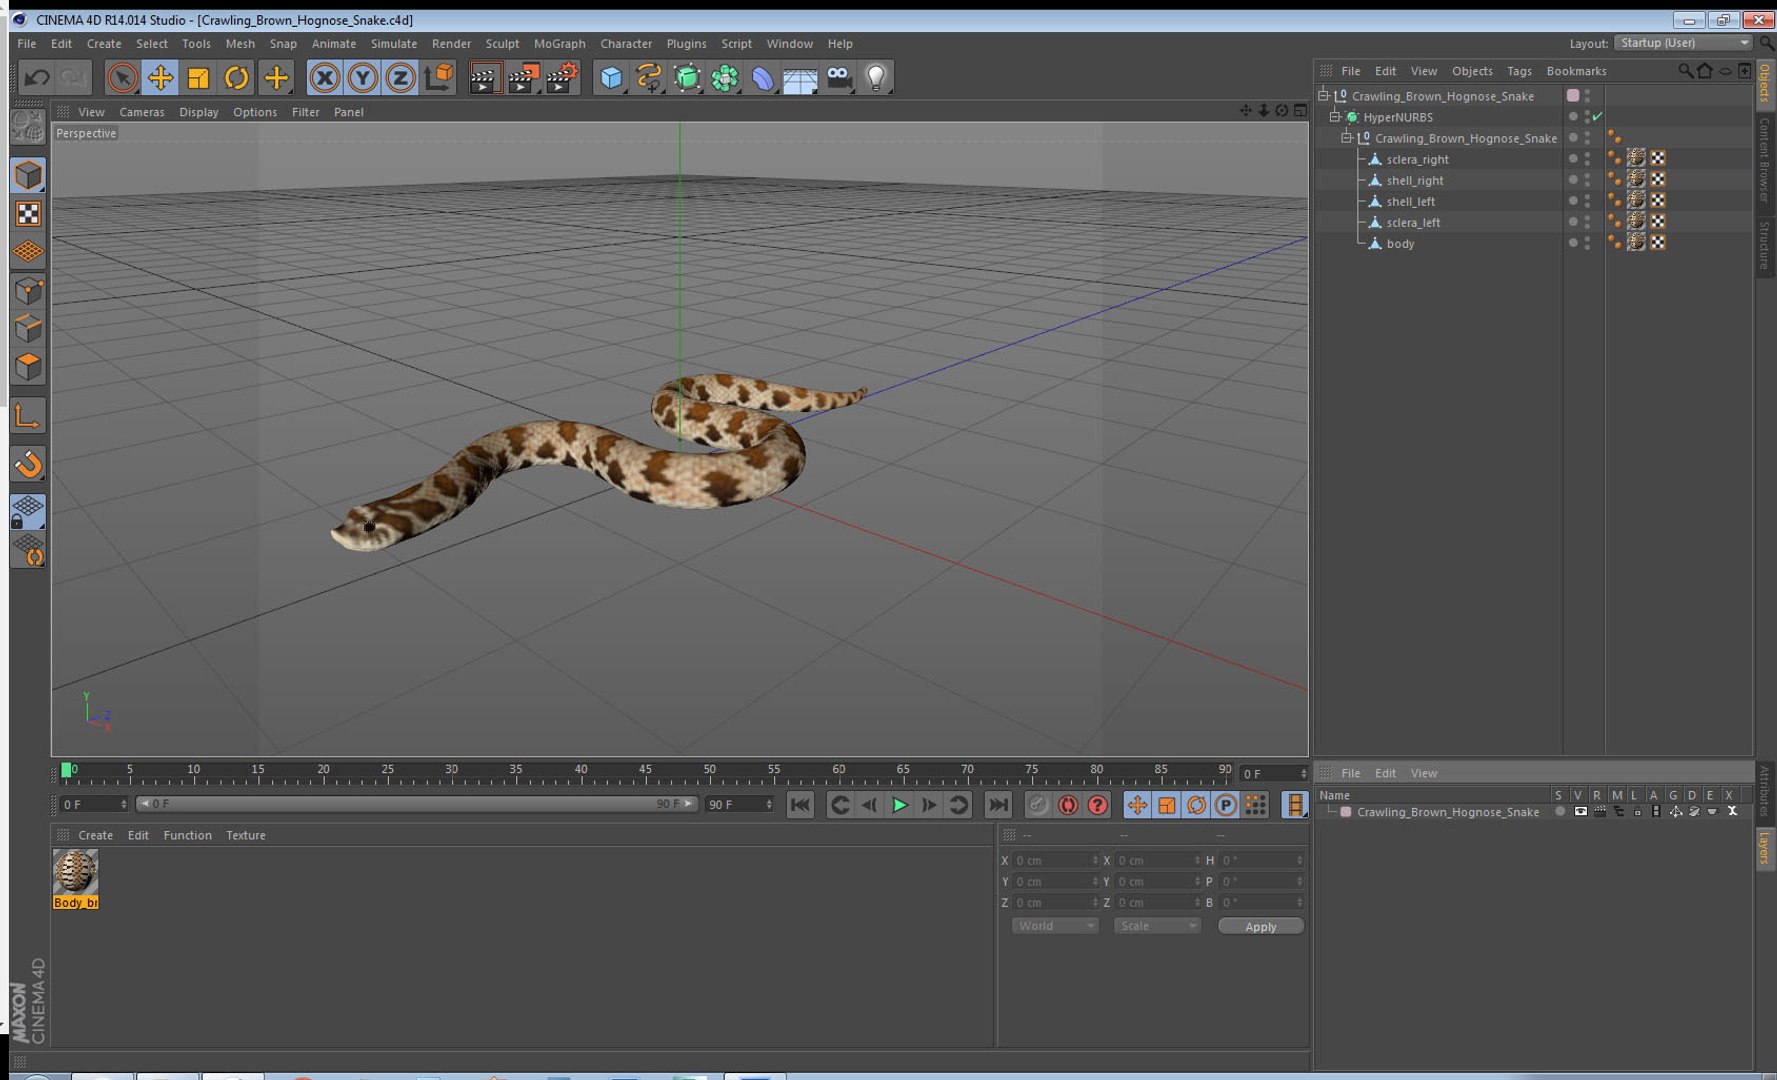Viewport: 1777px width, 1080px height.
Task: Enable the Snap magnet icon
Action: pyautogui.click(x=28, y=464)
